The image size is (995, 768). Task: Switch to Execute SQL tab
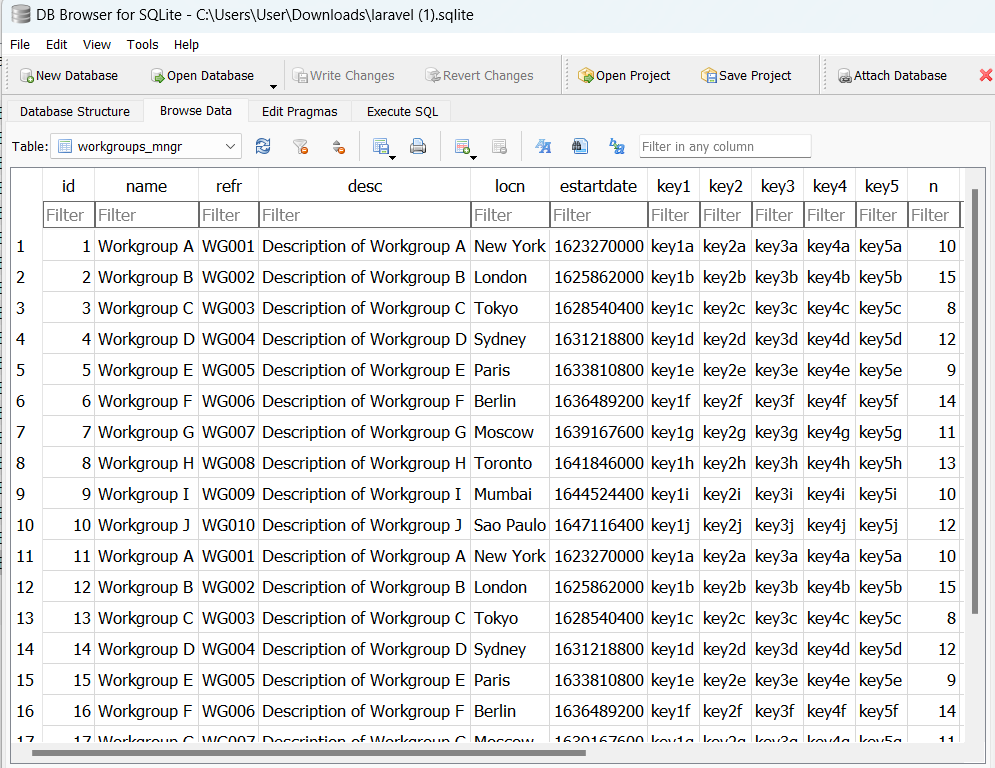point(402,111)
